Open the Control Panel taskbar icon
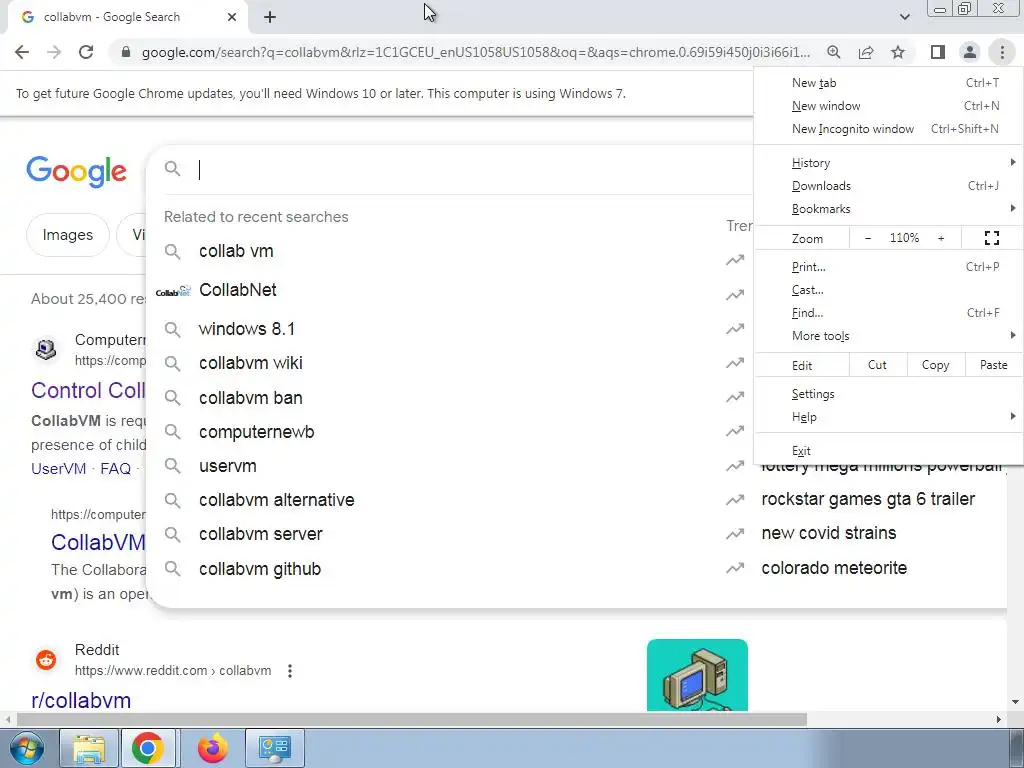Image resolution: width=1024 pixels, height=768 pixels. 274,748
